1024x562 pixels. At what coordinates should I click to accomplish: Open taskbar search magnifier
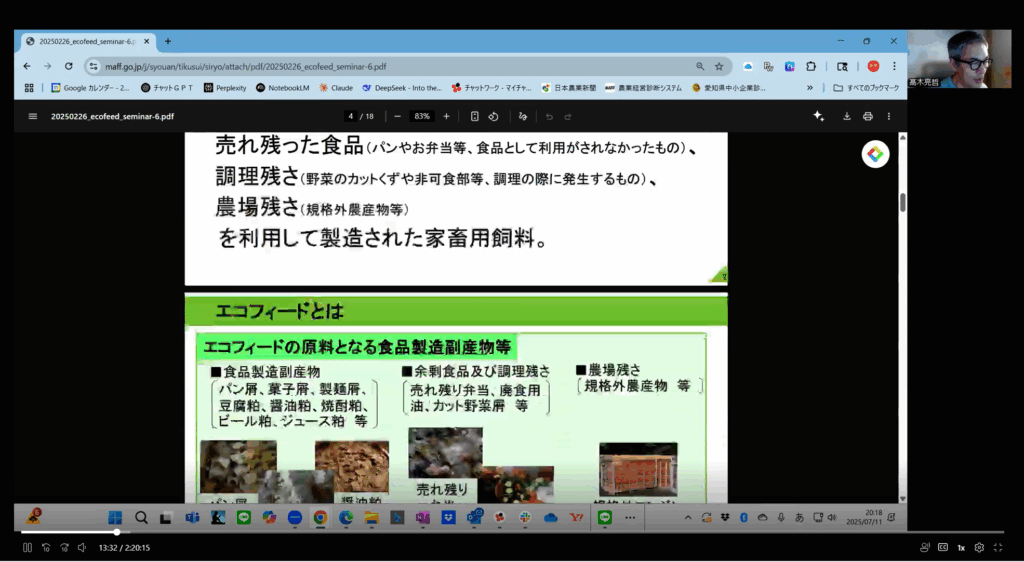point(141,518)
